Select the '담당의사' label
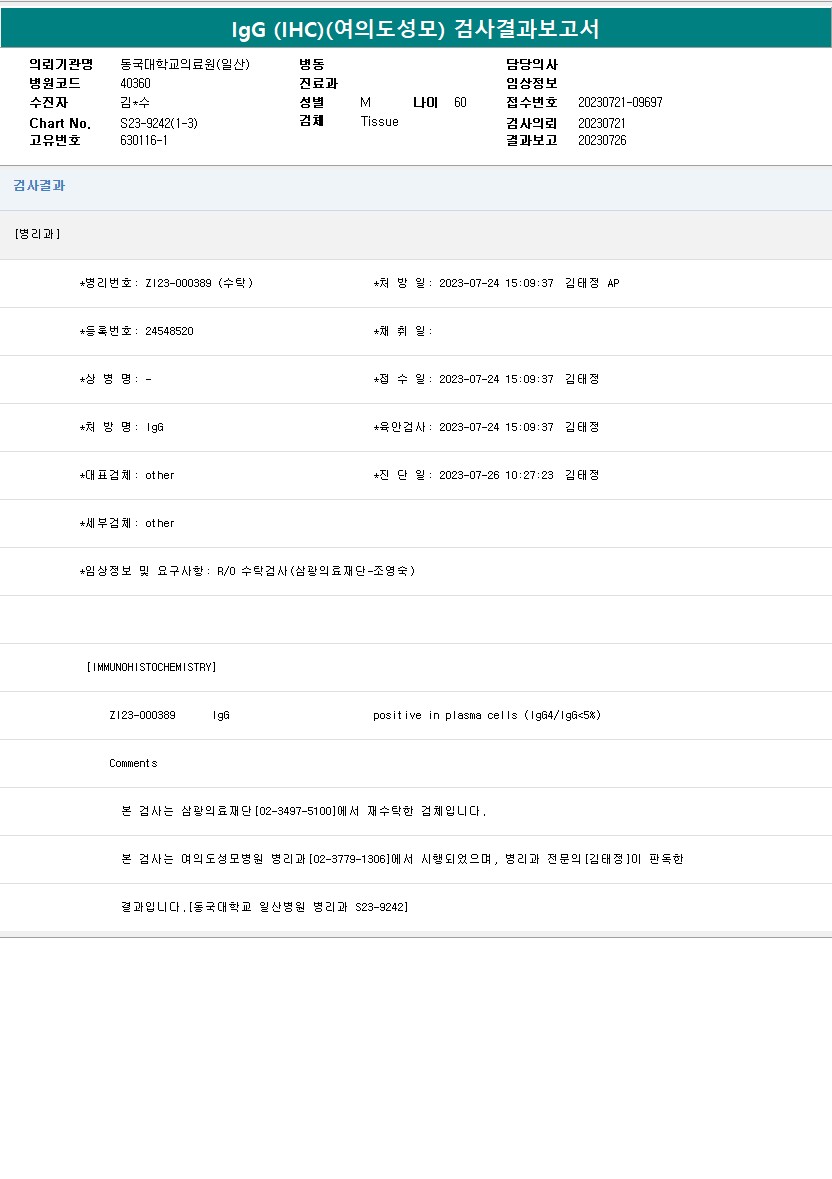832x1179 pixels. coord(532,65)
